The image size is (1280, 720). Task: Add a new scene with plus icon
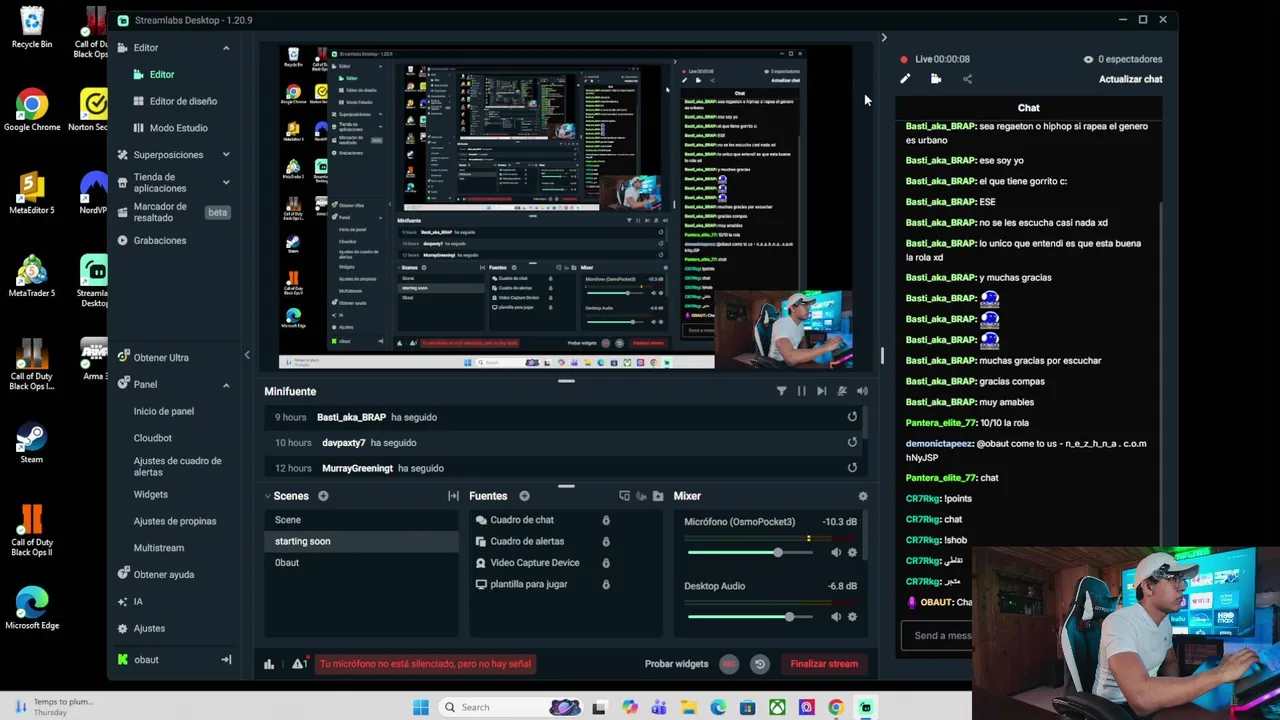pyautogui.click(x=323, y=496)
